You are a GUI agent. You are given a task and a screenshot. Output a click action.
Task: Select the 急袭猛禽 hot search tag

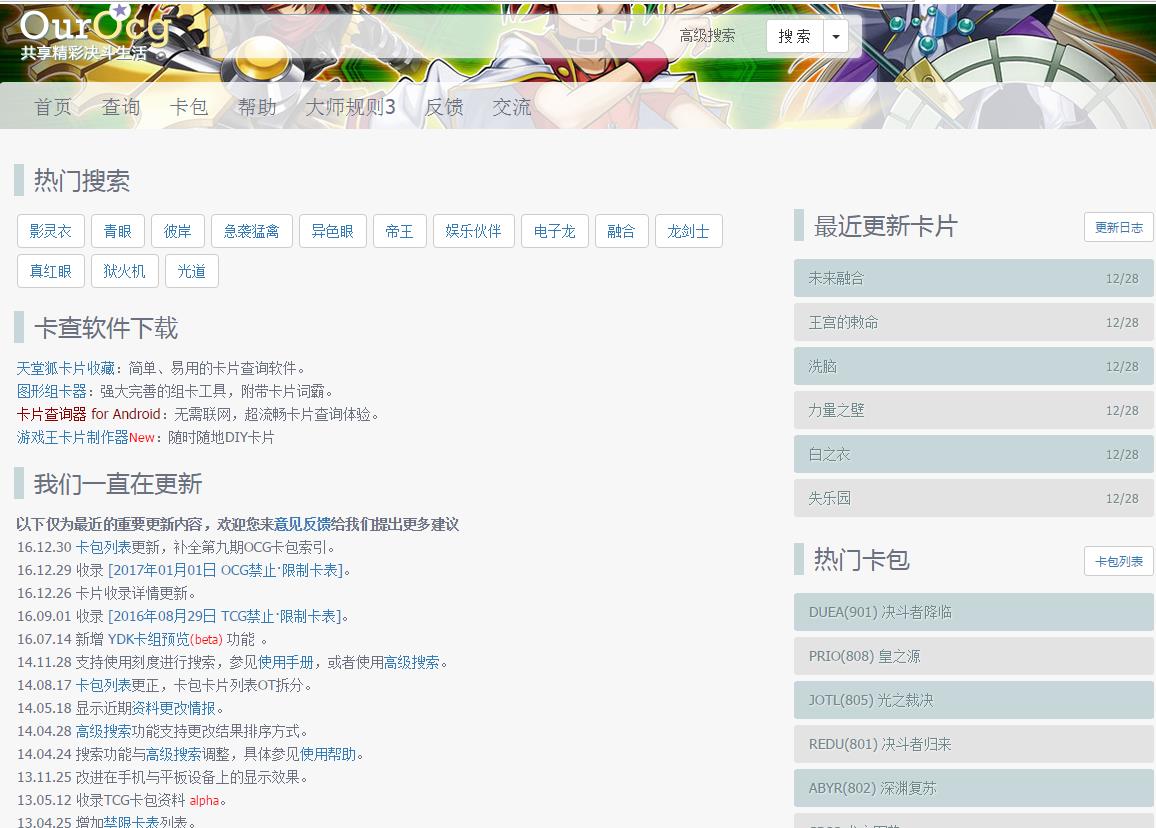click(x=251, y=232)
